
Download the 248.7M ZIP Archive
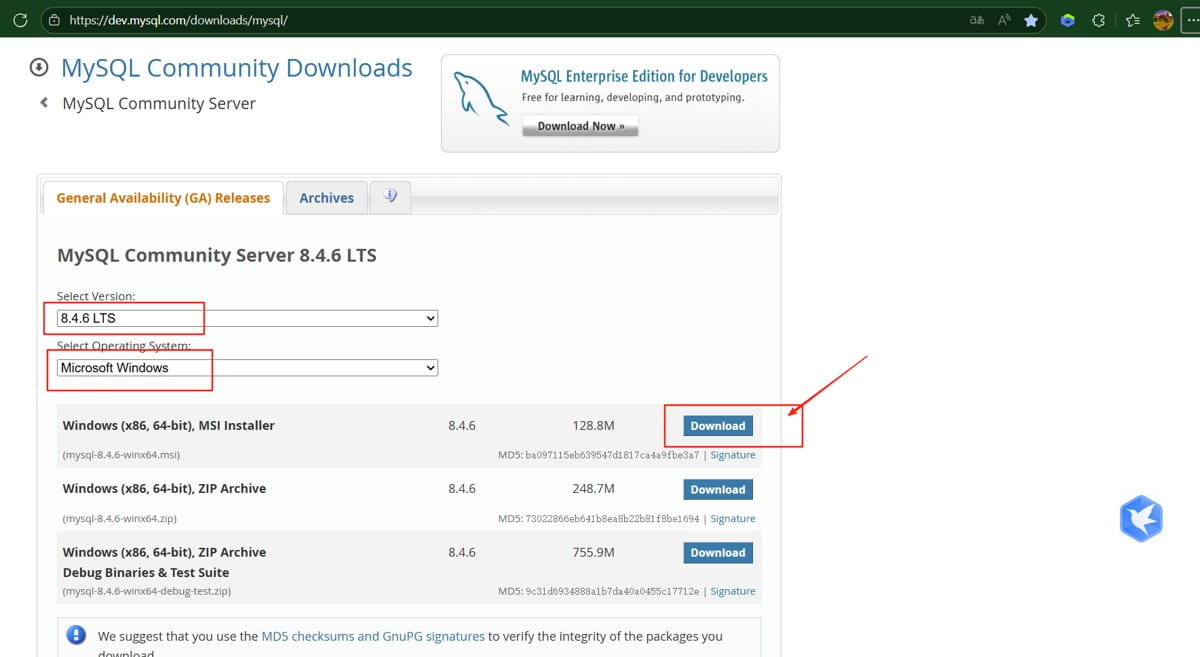coord(718,490)
